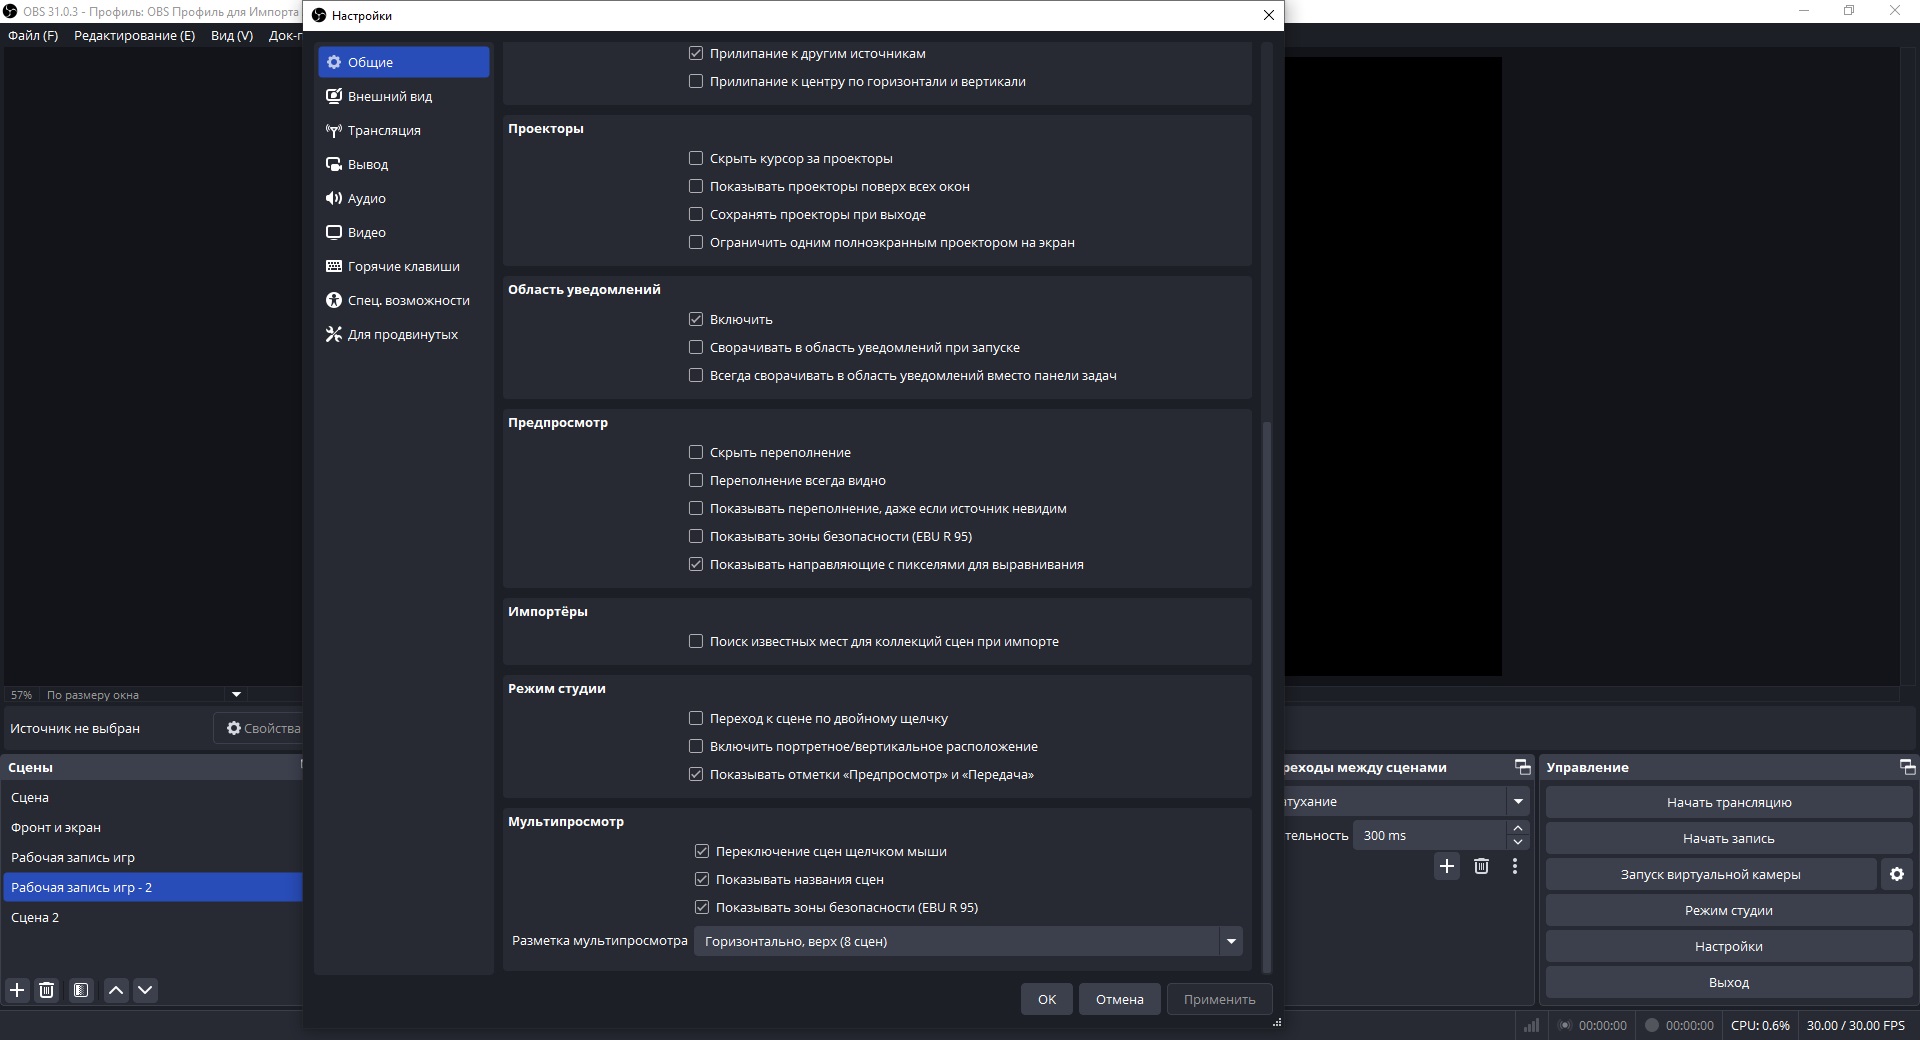Screen dimensions: 1920x1040
Task: Select scene Фронт и экран
Action: pos(152,827)
